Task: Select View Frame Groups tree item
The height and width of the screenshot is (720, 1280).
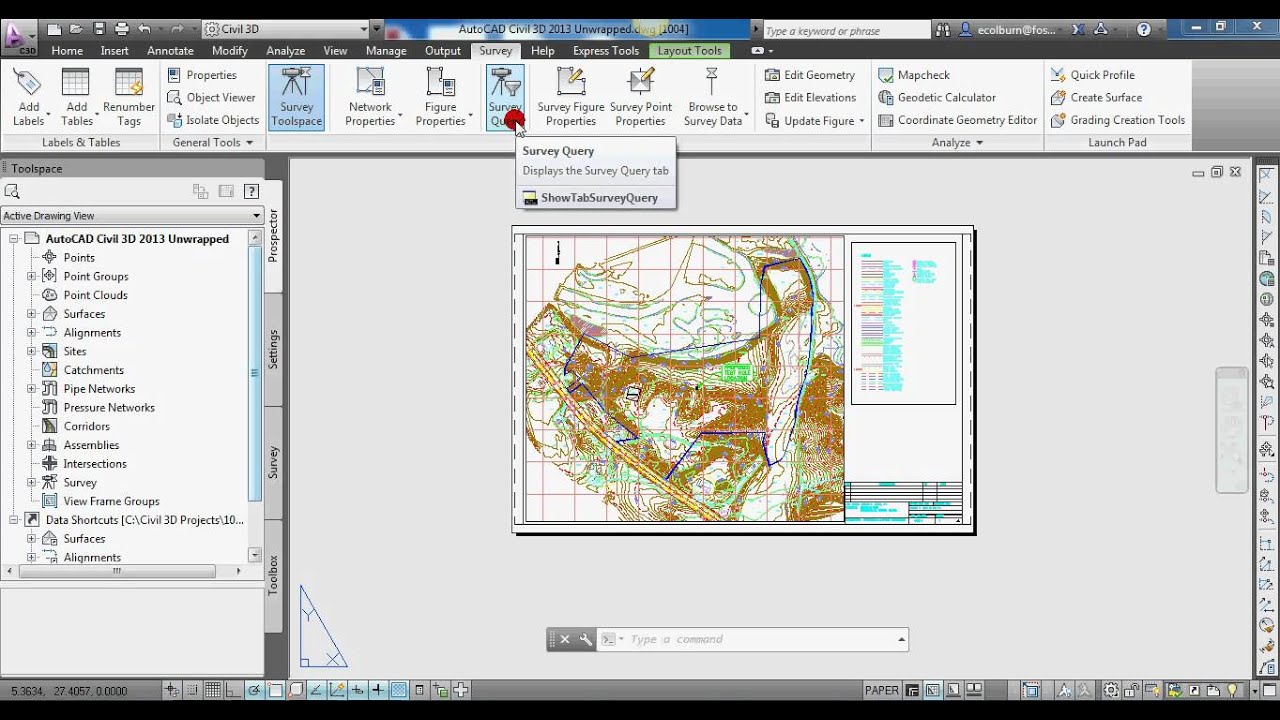Action: (111, 501)
